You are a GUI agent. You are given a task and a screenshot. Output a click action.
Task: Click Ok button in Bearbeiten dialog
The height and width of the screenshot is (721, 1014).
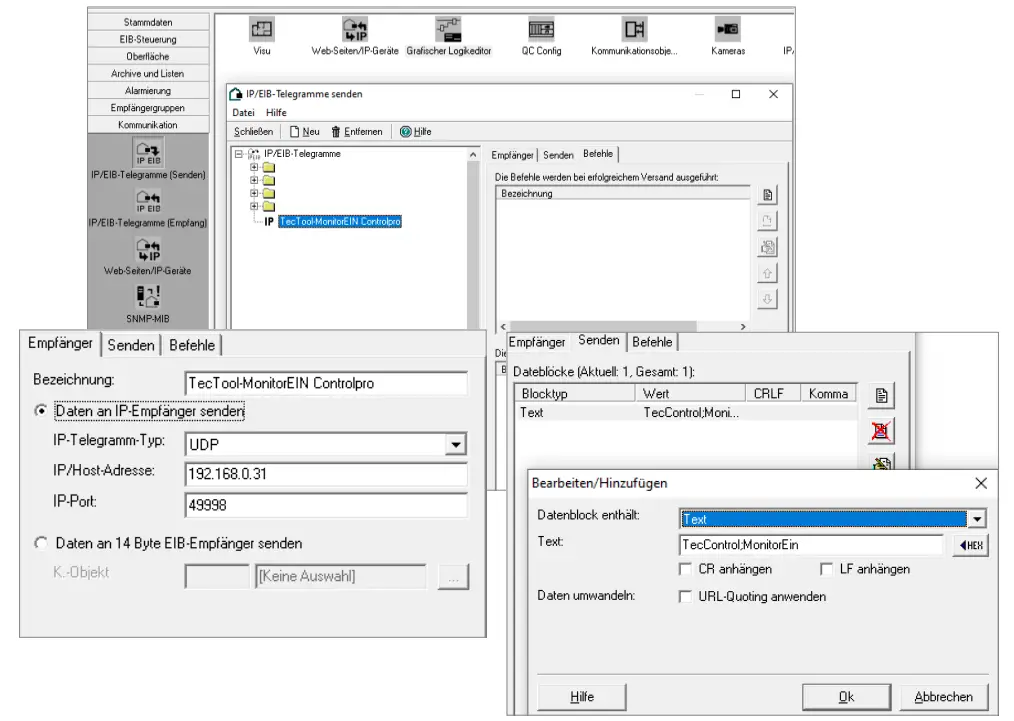pos(846,697)
